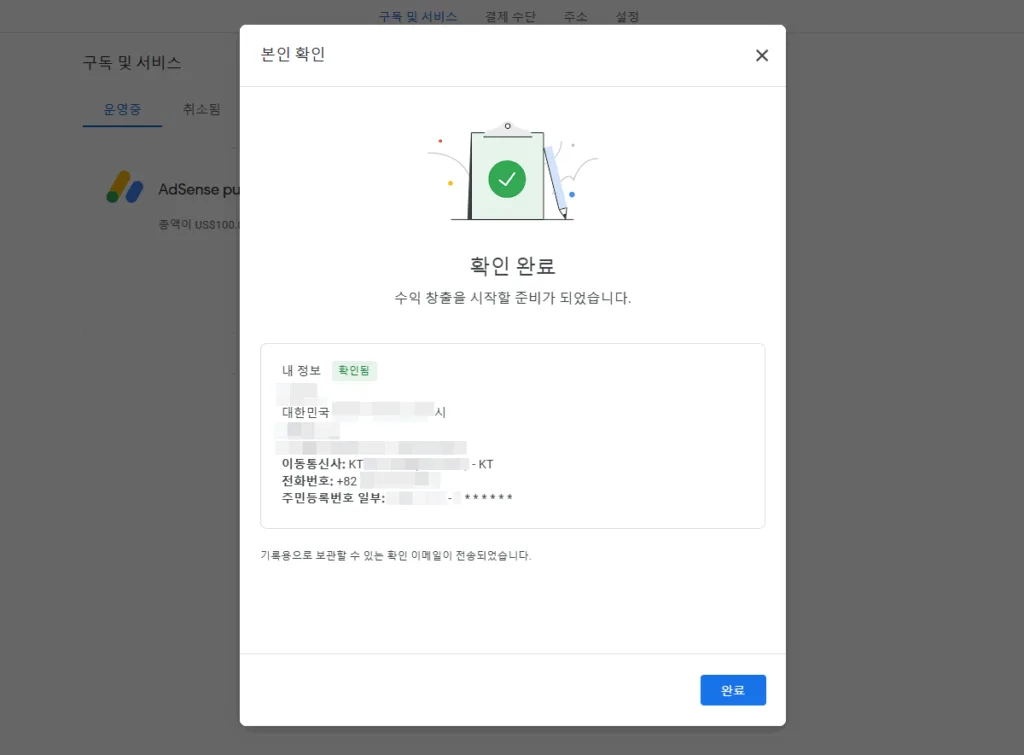The height and width of the screenshot is (755, 1024).
Task: Show the 취소됨 subscriptions tab
Action: tap(202, 109)
